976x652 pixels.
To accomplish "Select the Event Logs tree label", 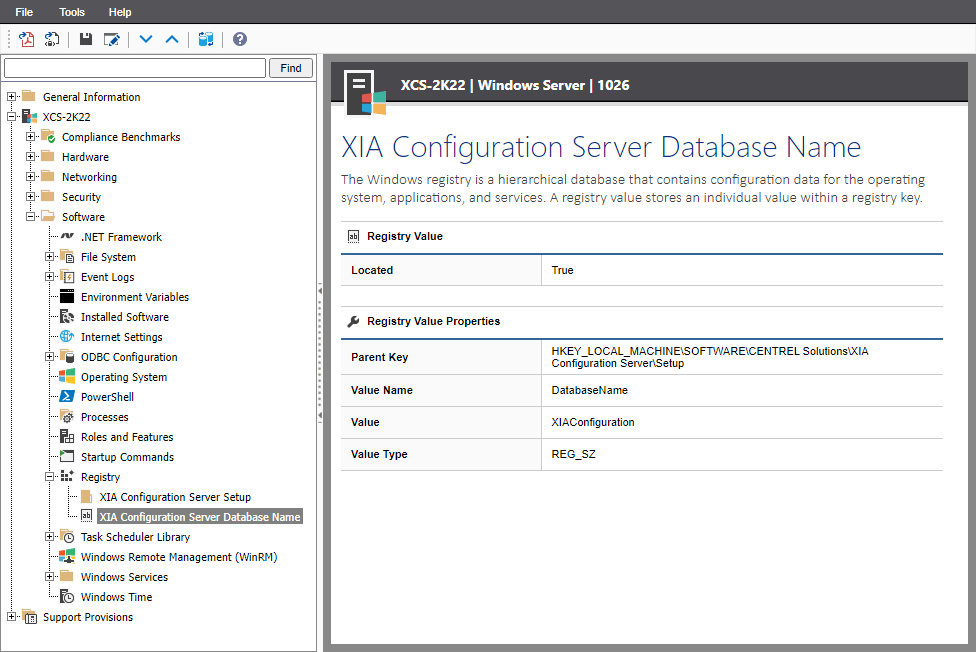I will (108, 276).
